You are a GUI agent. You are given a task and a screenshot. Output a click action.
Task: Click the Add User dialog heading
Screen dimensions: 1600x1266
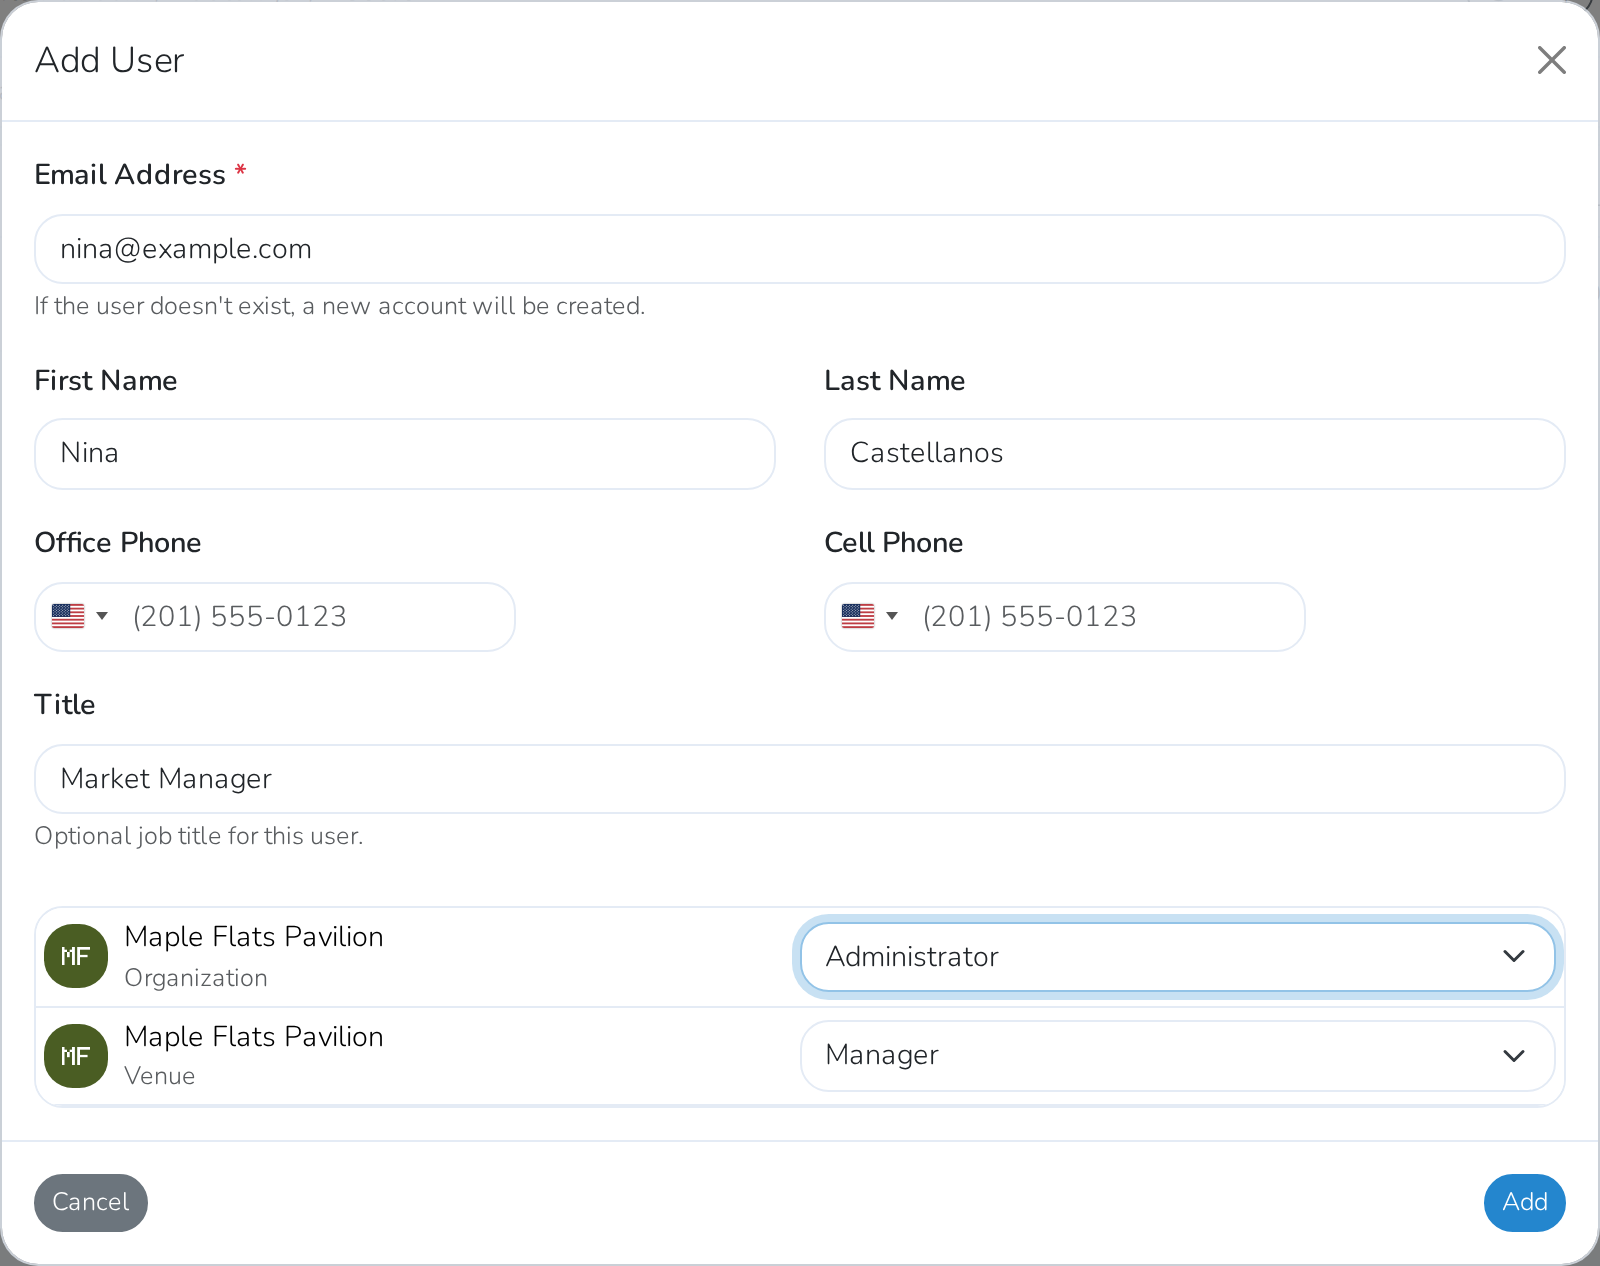tap(110, 60)
